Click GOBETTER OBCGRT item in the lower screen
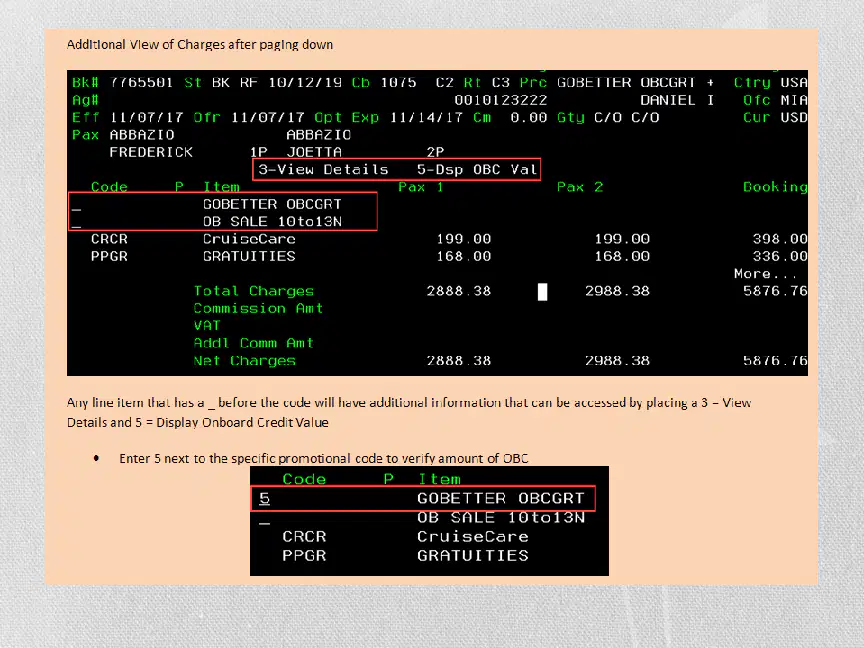 pos(500,499)
